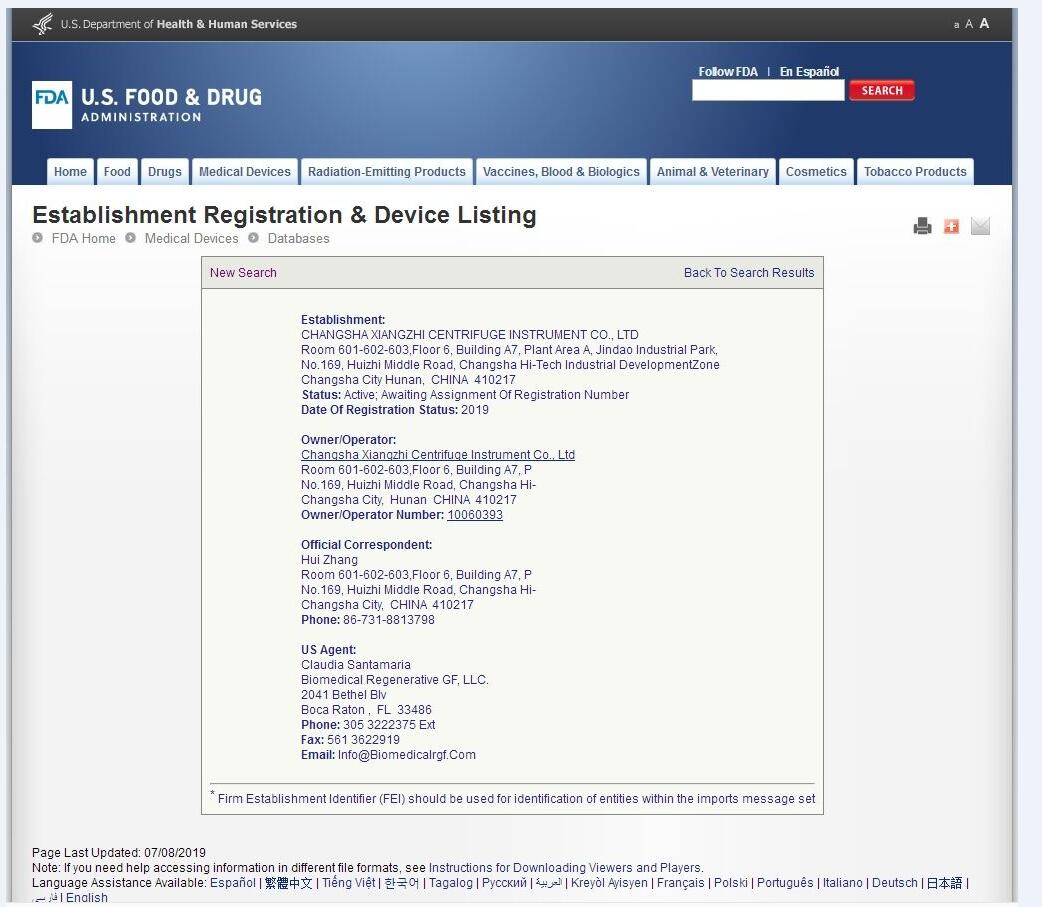Open Changsha Xiangzhi Centrifuge Instrument owner link
This screenshot has height=907, width=1042.
pyautogui.click(x=438, y=455)
